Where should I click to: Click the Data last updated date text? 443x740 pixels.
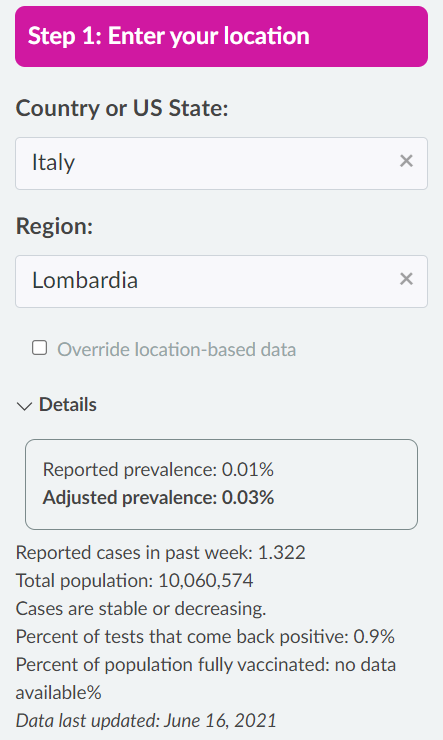click(146, 721)
